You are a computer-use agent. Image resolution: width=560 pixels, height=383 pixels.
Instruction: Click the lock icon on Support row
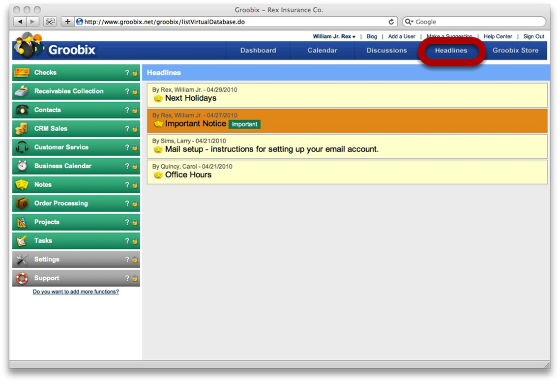click(135, 278)
